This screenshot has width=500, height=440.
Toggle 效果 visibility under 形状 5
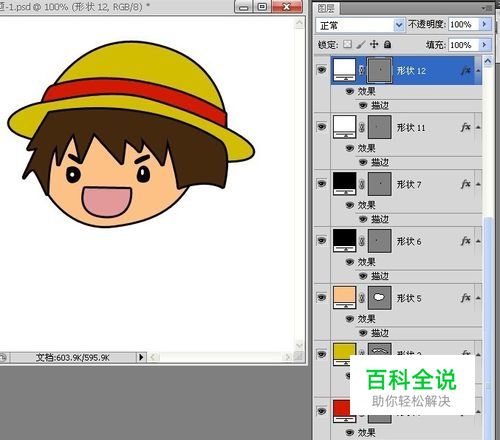[x=349, y=319]
